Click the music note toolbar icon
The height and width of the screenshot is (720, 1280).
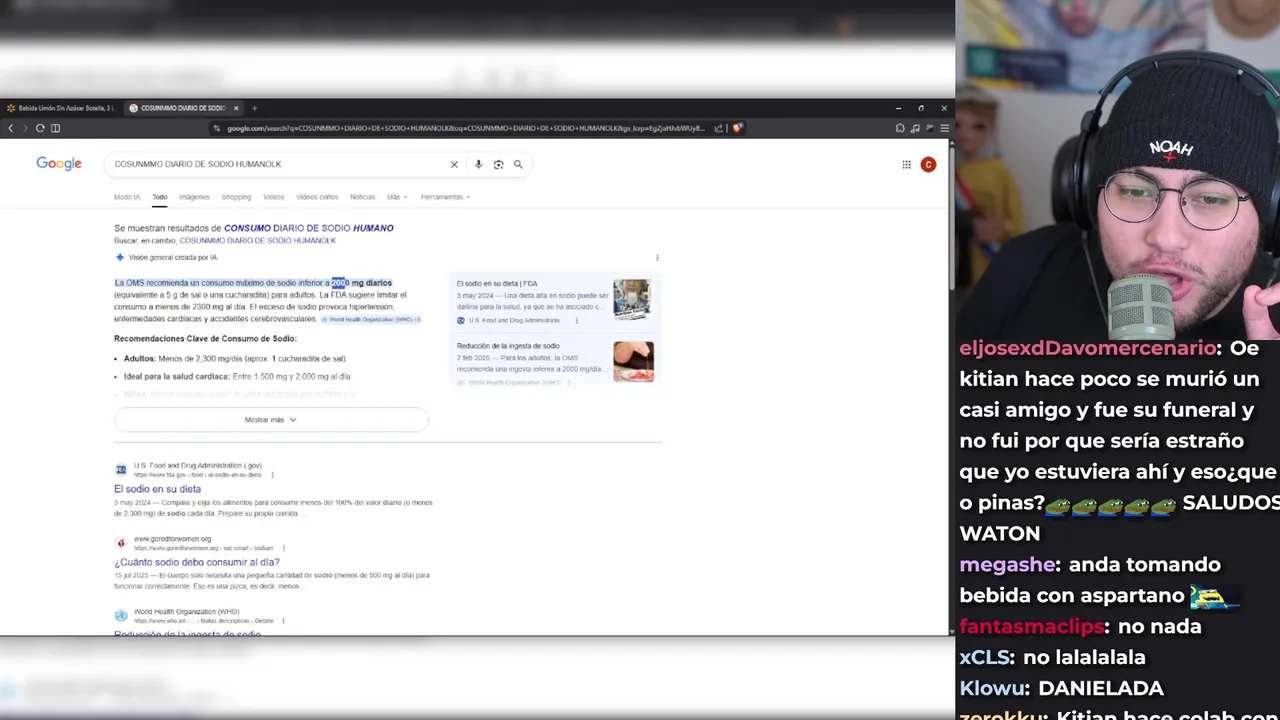[x=915, y=128]
